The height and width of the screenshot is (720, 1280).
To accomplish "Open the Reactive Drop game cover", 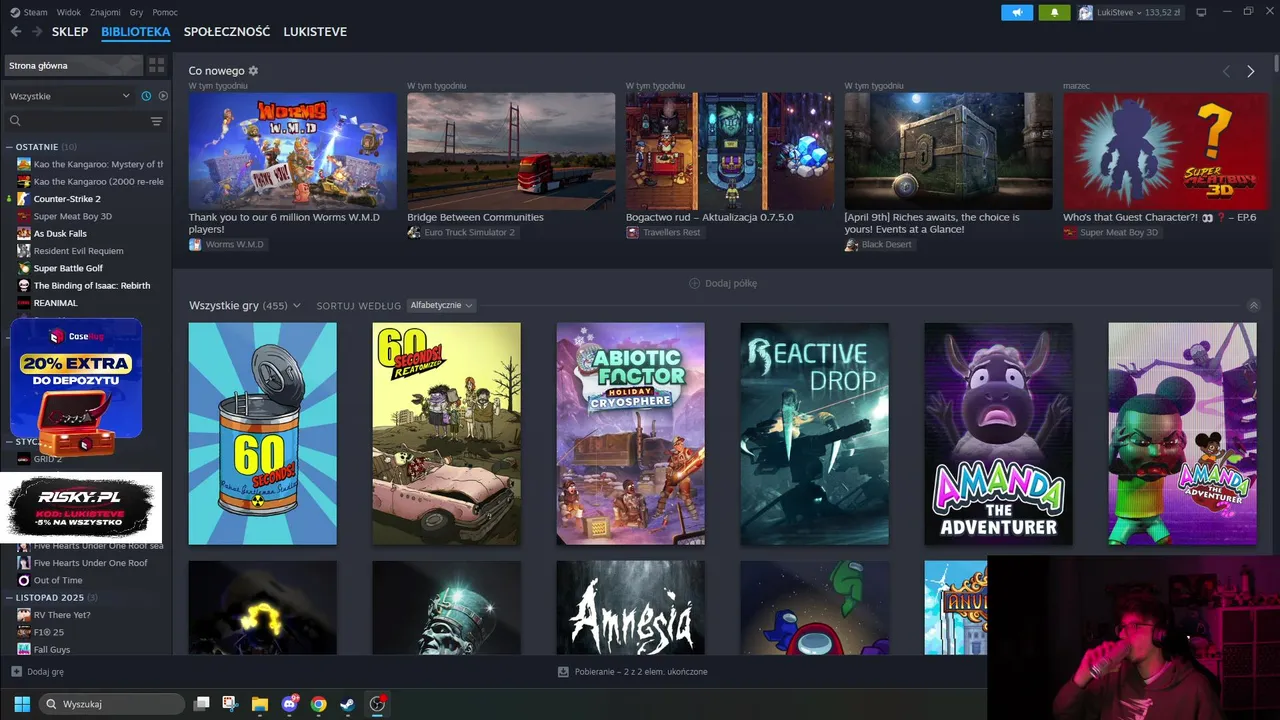I will (814, 433).
